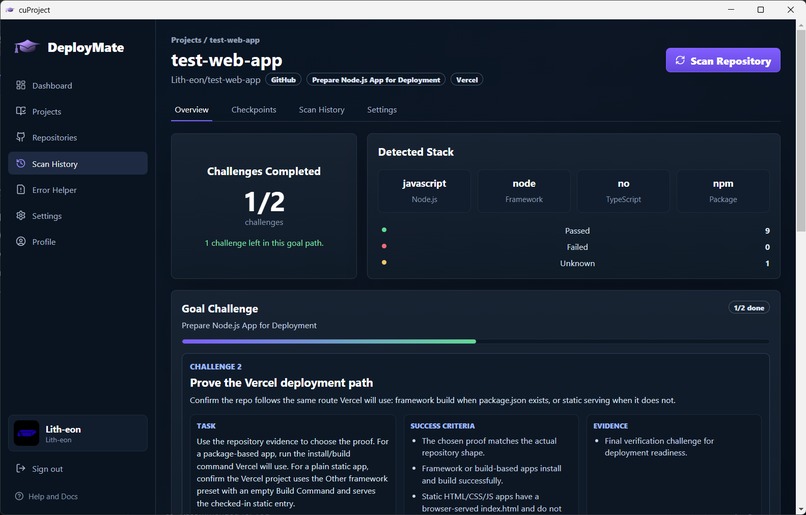Image resolution: width=806 pixels, height=515 pixels.
Task: Open the project Settings tab
Action: 381,109
